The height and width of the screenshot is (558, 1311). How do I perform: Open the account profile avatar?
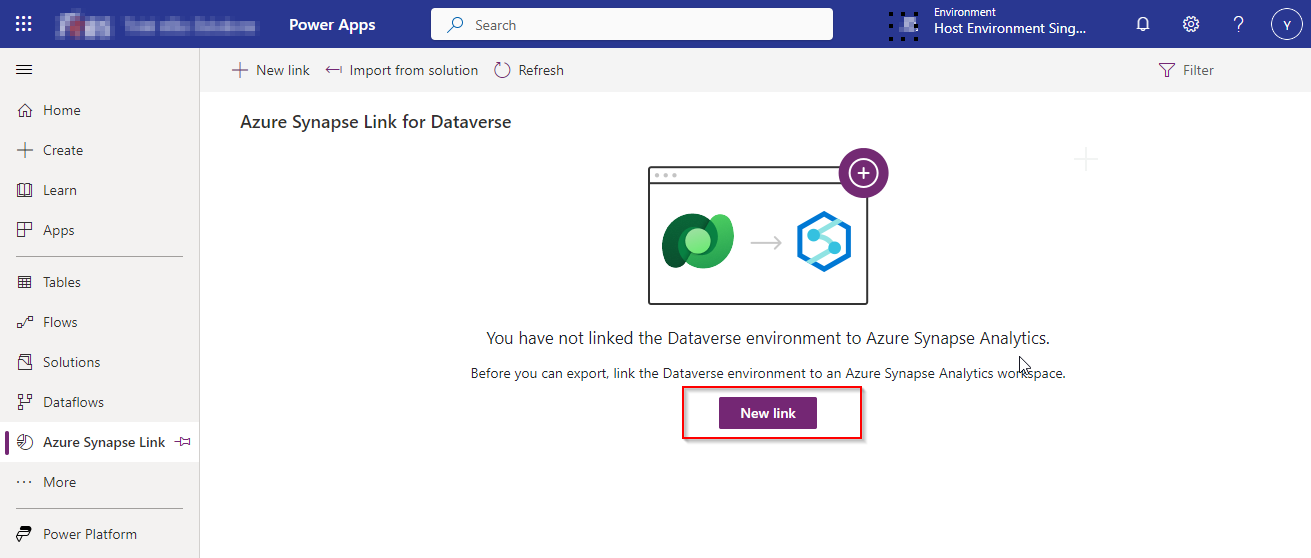pos(1286,24)
